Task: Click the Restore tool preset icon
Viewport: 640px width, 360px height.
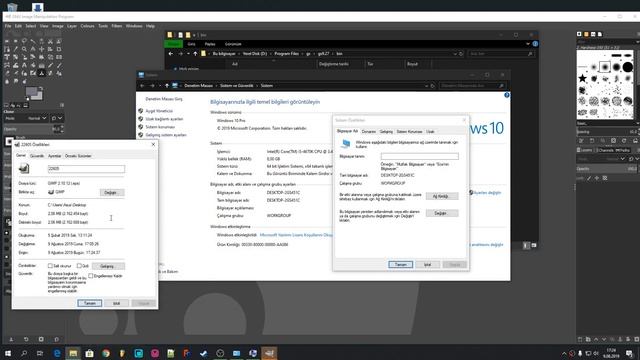Action: 26,339
